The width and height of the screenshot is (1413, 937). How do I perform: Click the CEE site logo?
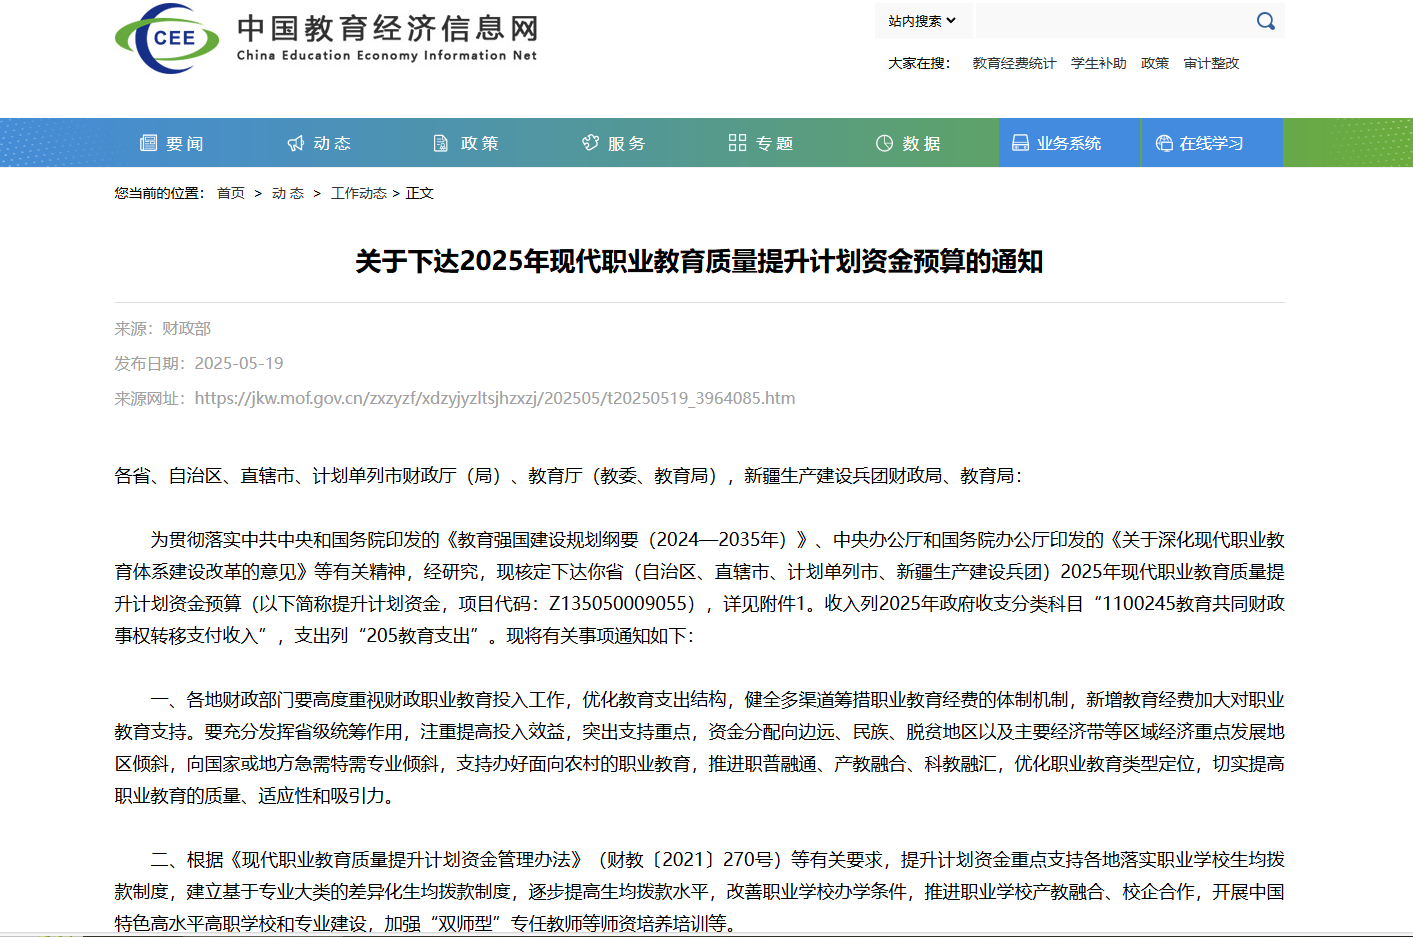[167, 39]
